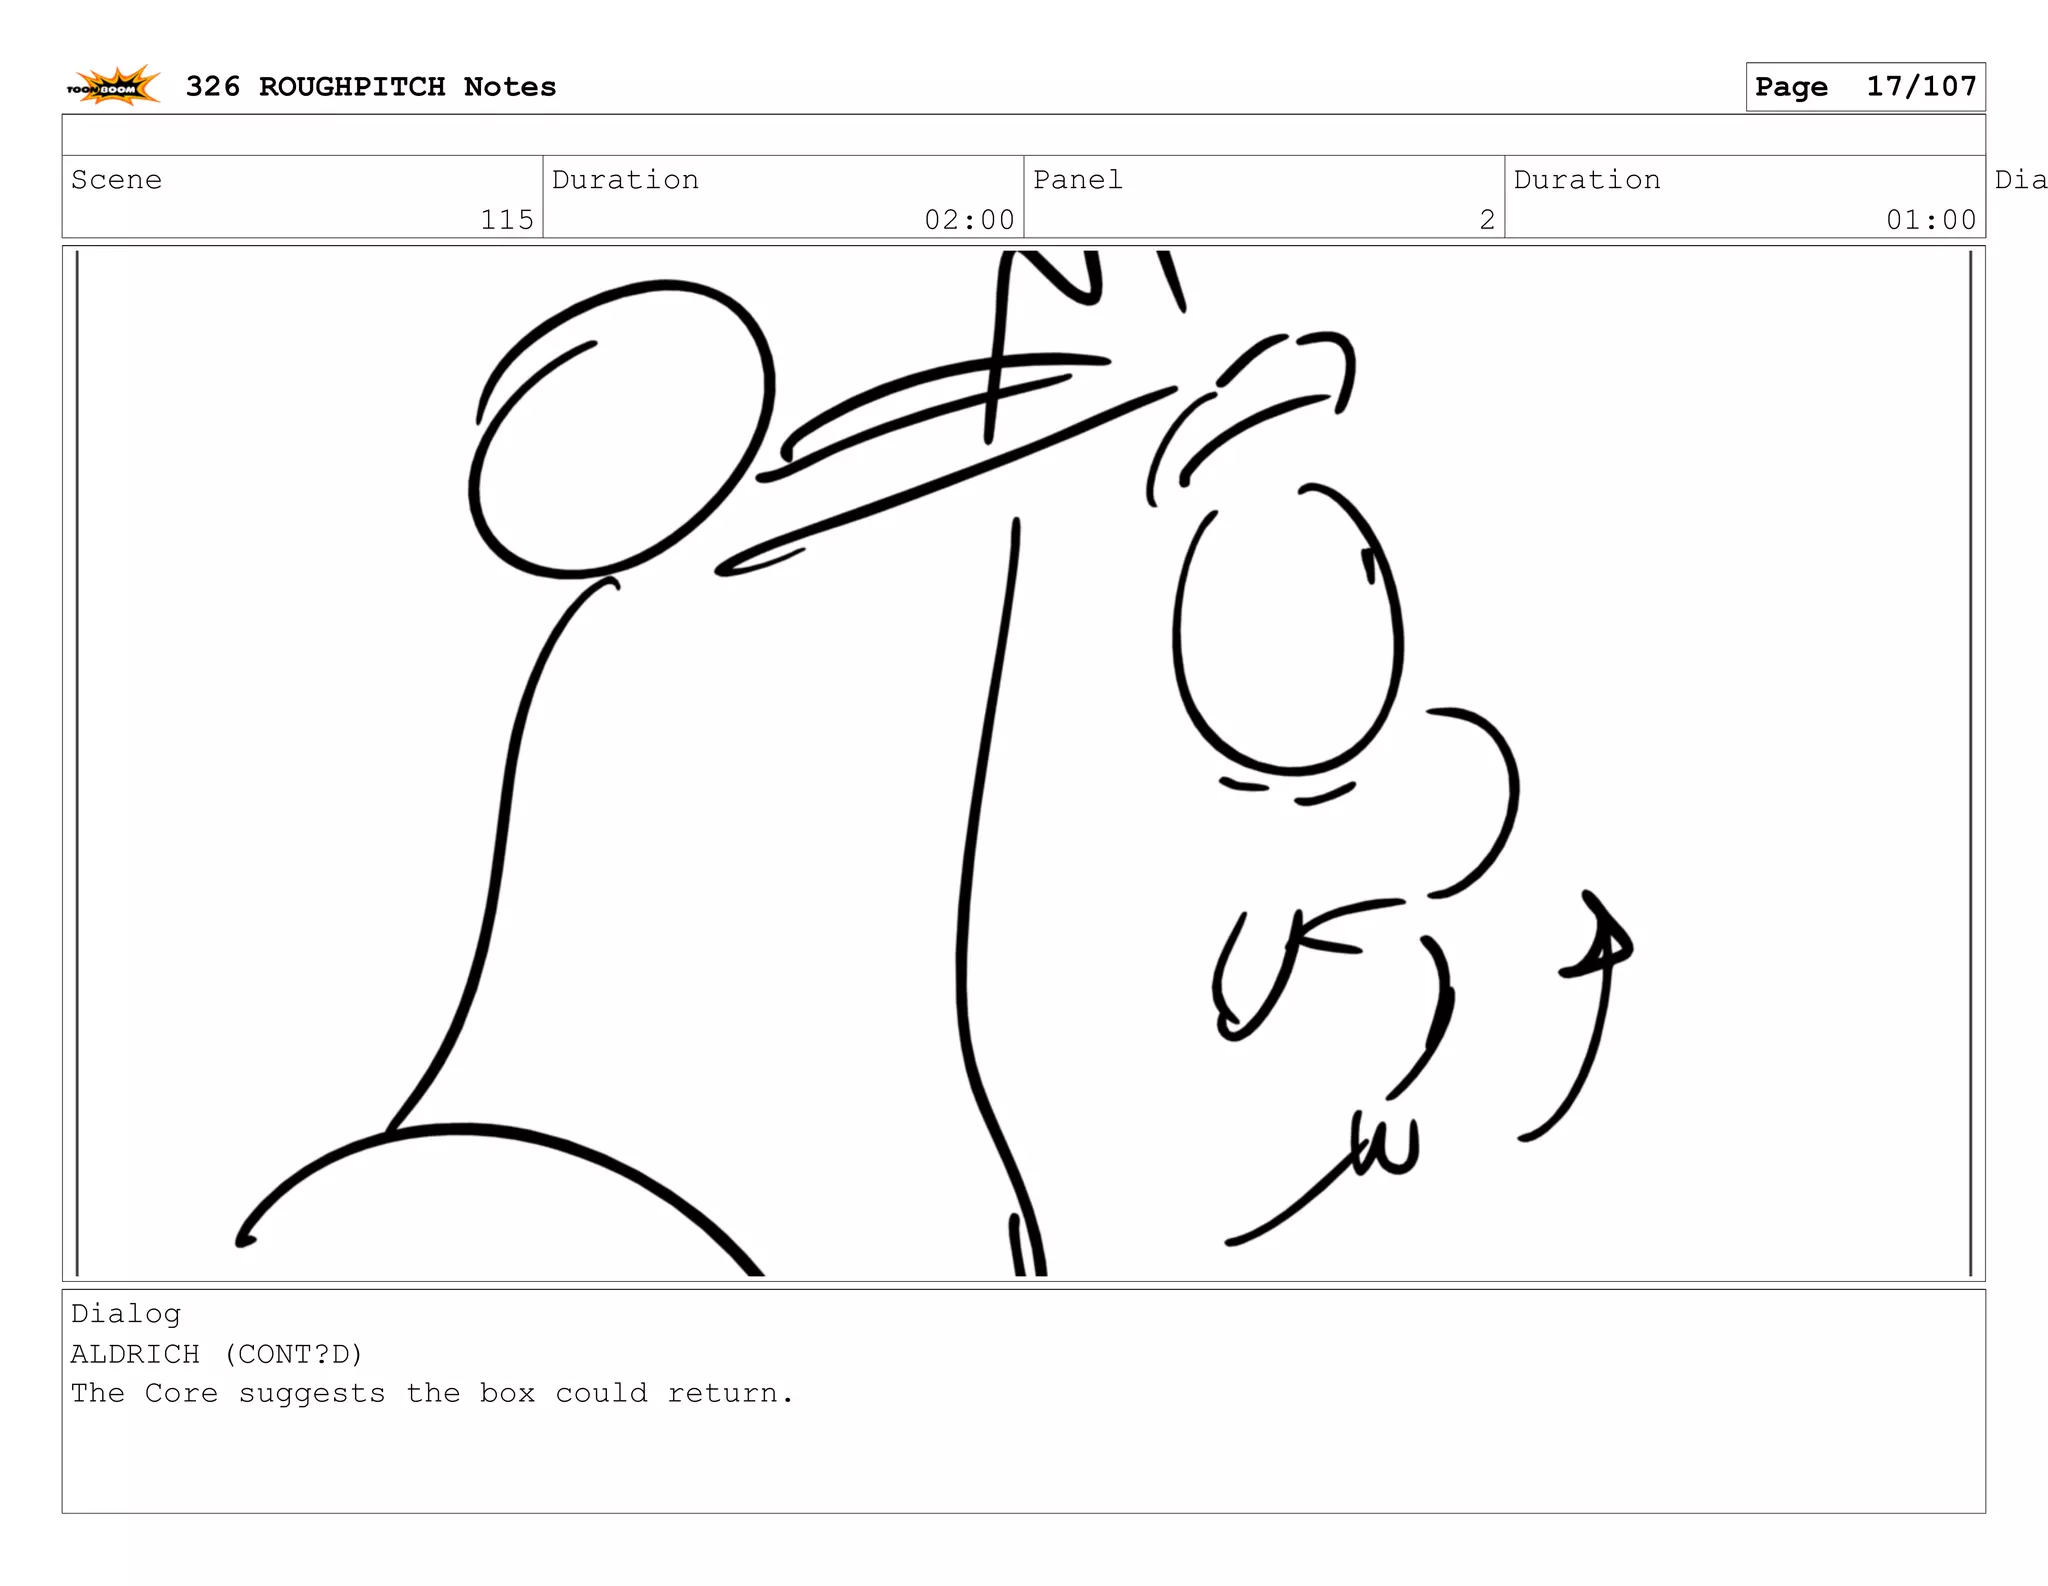Click the ALDRICH (CONT?D) character name
The width and height of the screenshot is (2048, 1586).
click(217, 1354)
